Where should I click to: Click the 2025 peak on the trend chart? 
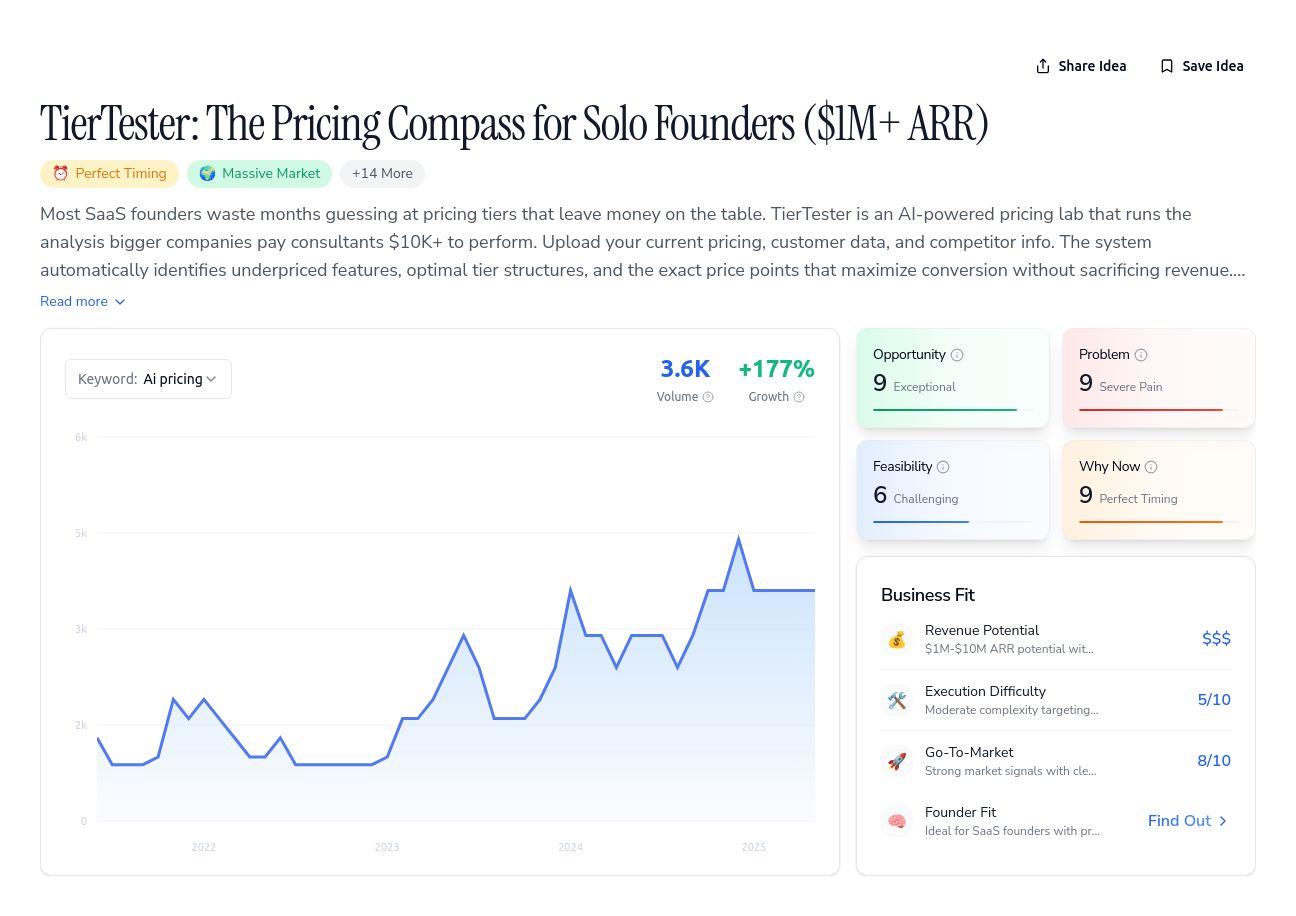point(738,539)
